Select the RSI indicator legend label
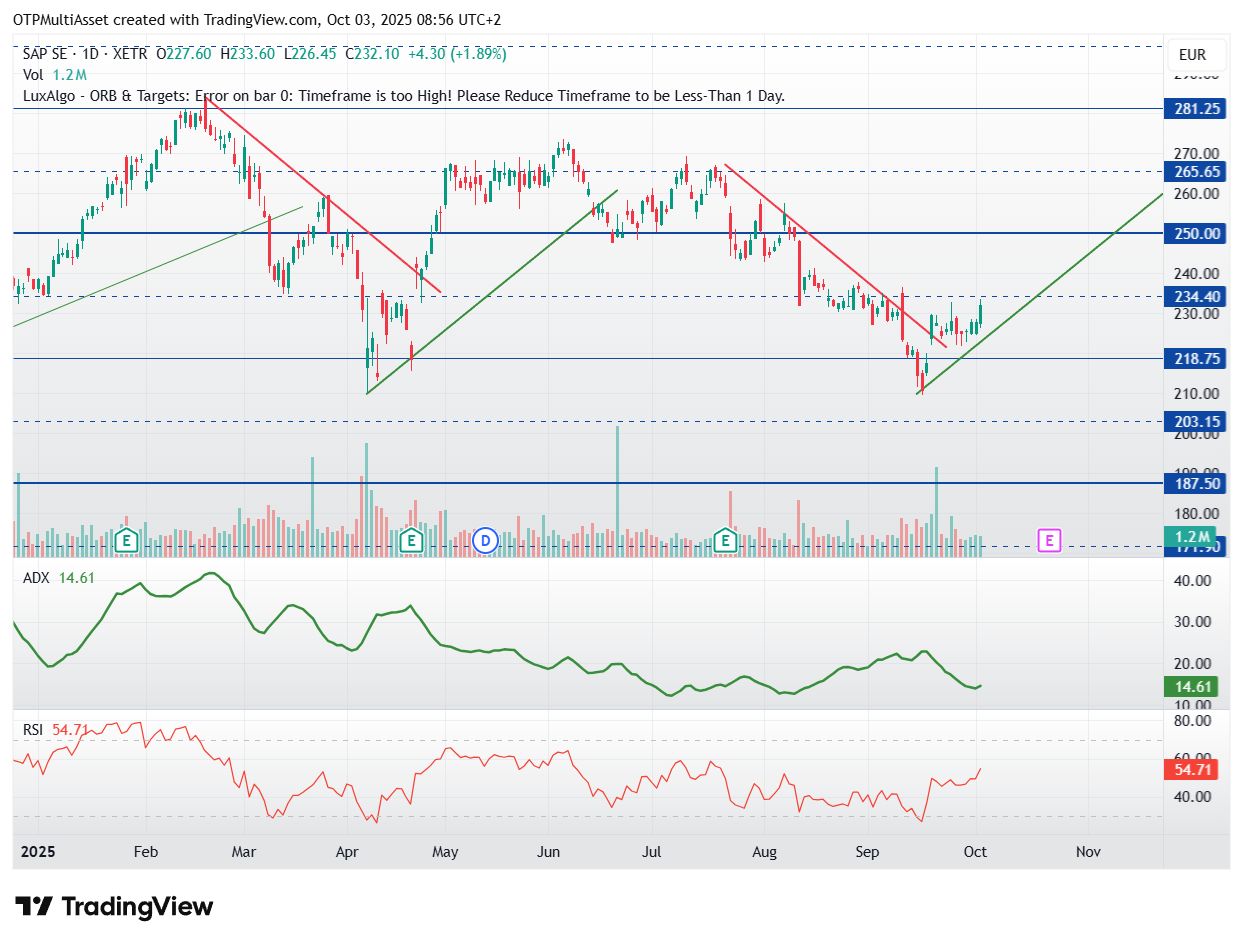 [34, 730]
